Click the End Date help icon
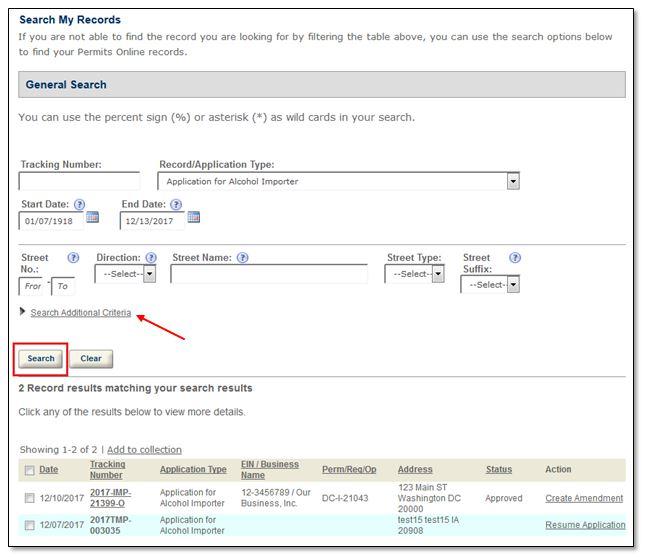This screenshot has width=647, height=557. (176, 204)
